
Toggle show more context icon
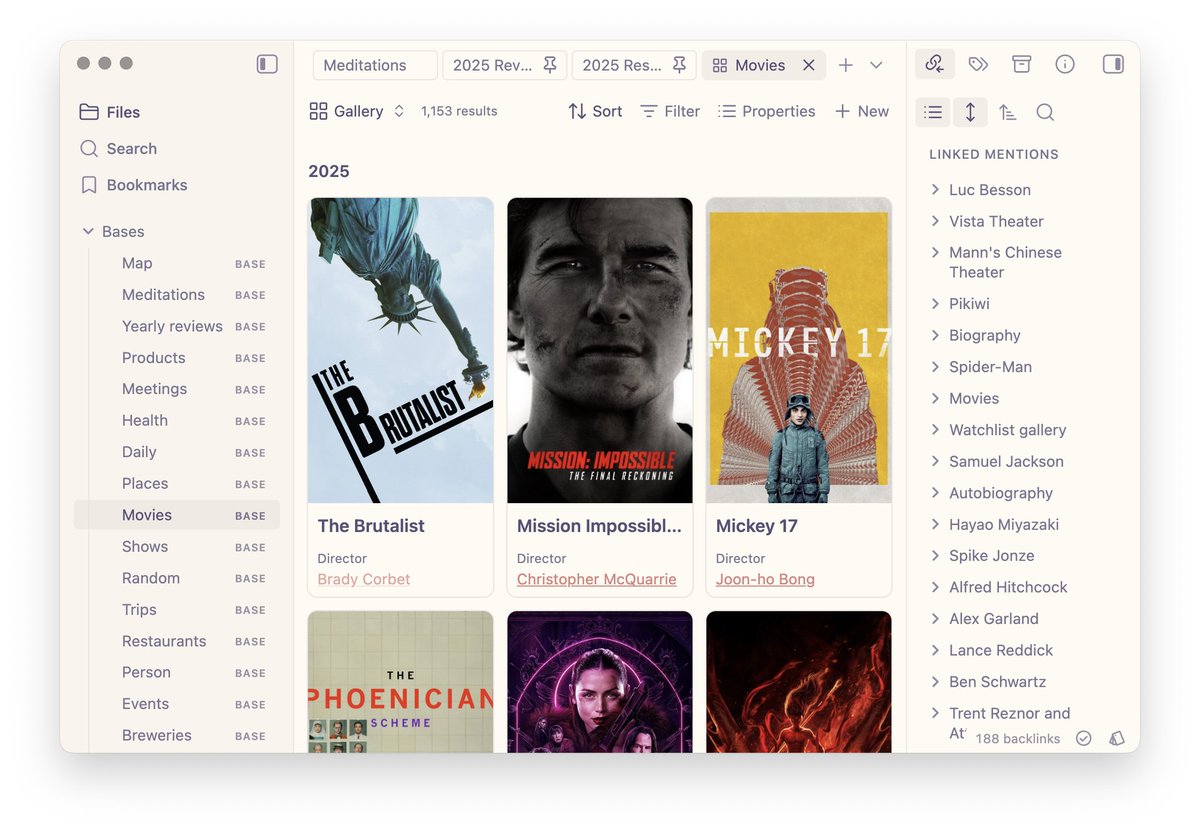tap(970, 112)
